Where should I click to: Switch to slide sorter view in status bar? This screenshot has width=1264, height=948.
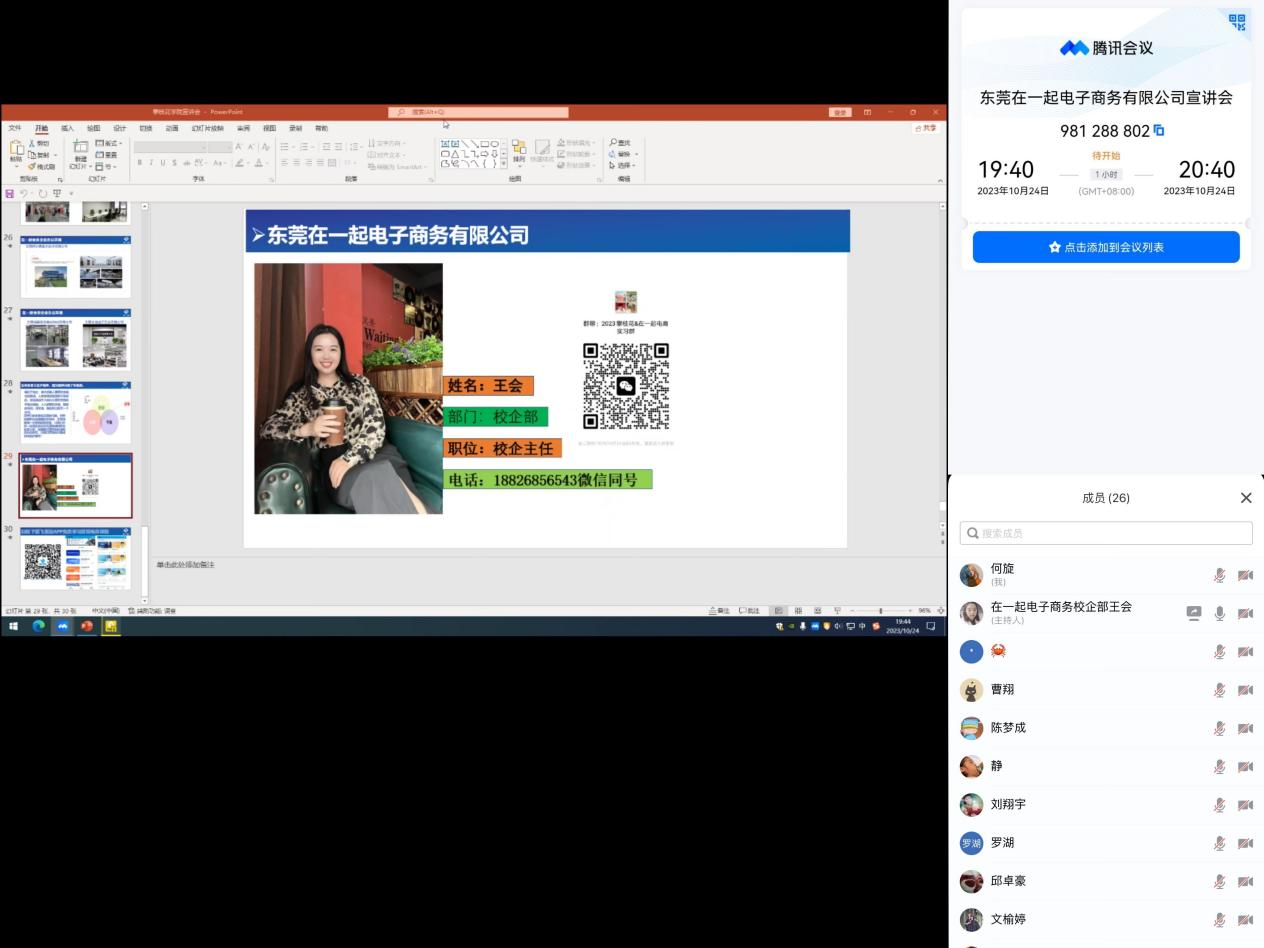[x=798, y=610]
